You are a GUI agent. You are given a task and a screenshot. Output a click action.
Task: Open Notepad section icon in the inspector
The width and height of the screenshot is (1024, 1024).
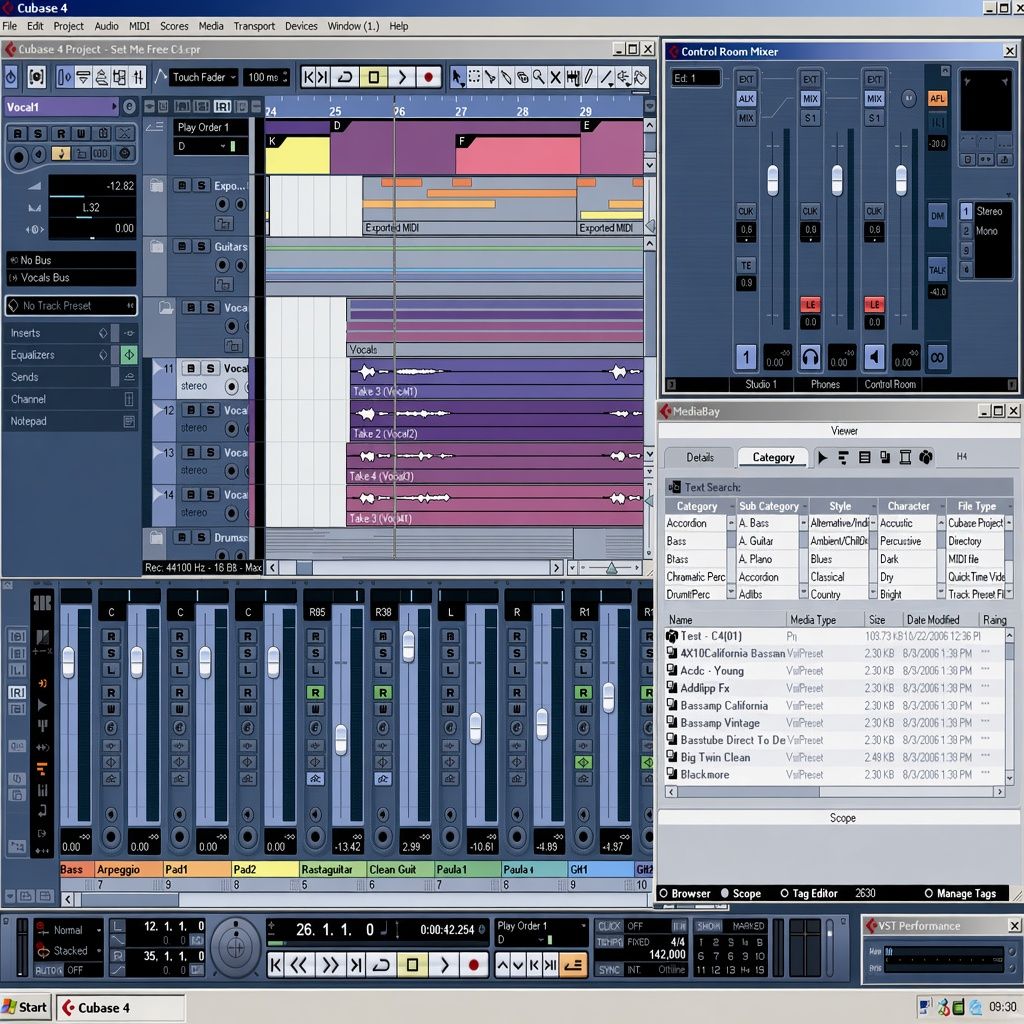[x=129, y=421]
